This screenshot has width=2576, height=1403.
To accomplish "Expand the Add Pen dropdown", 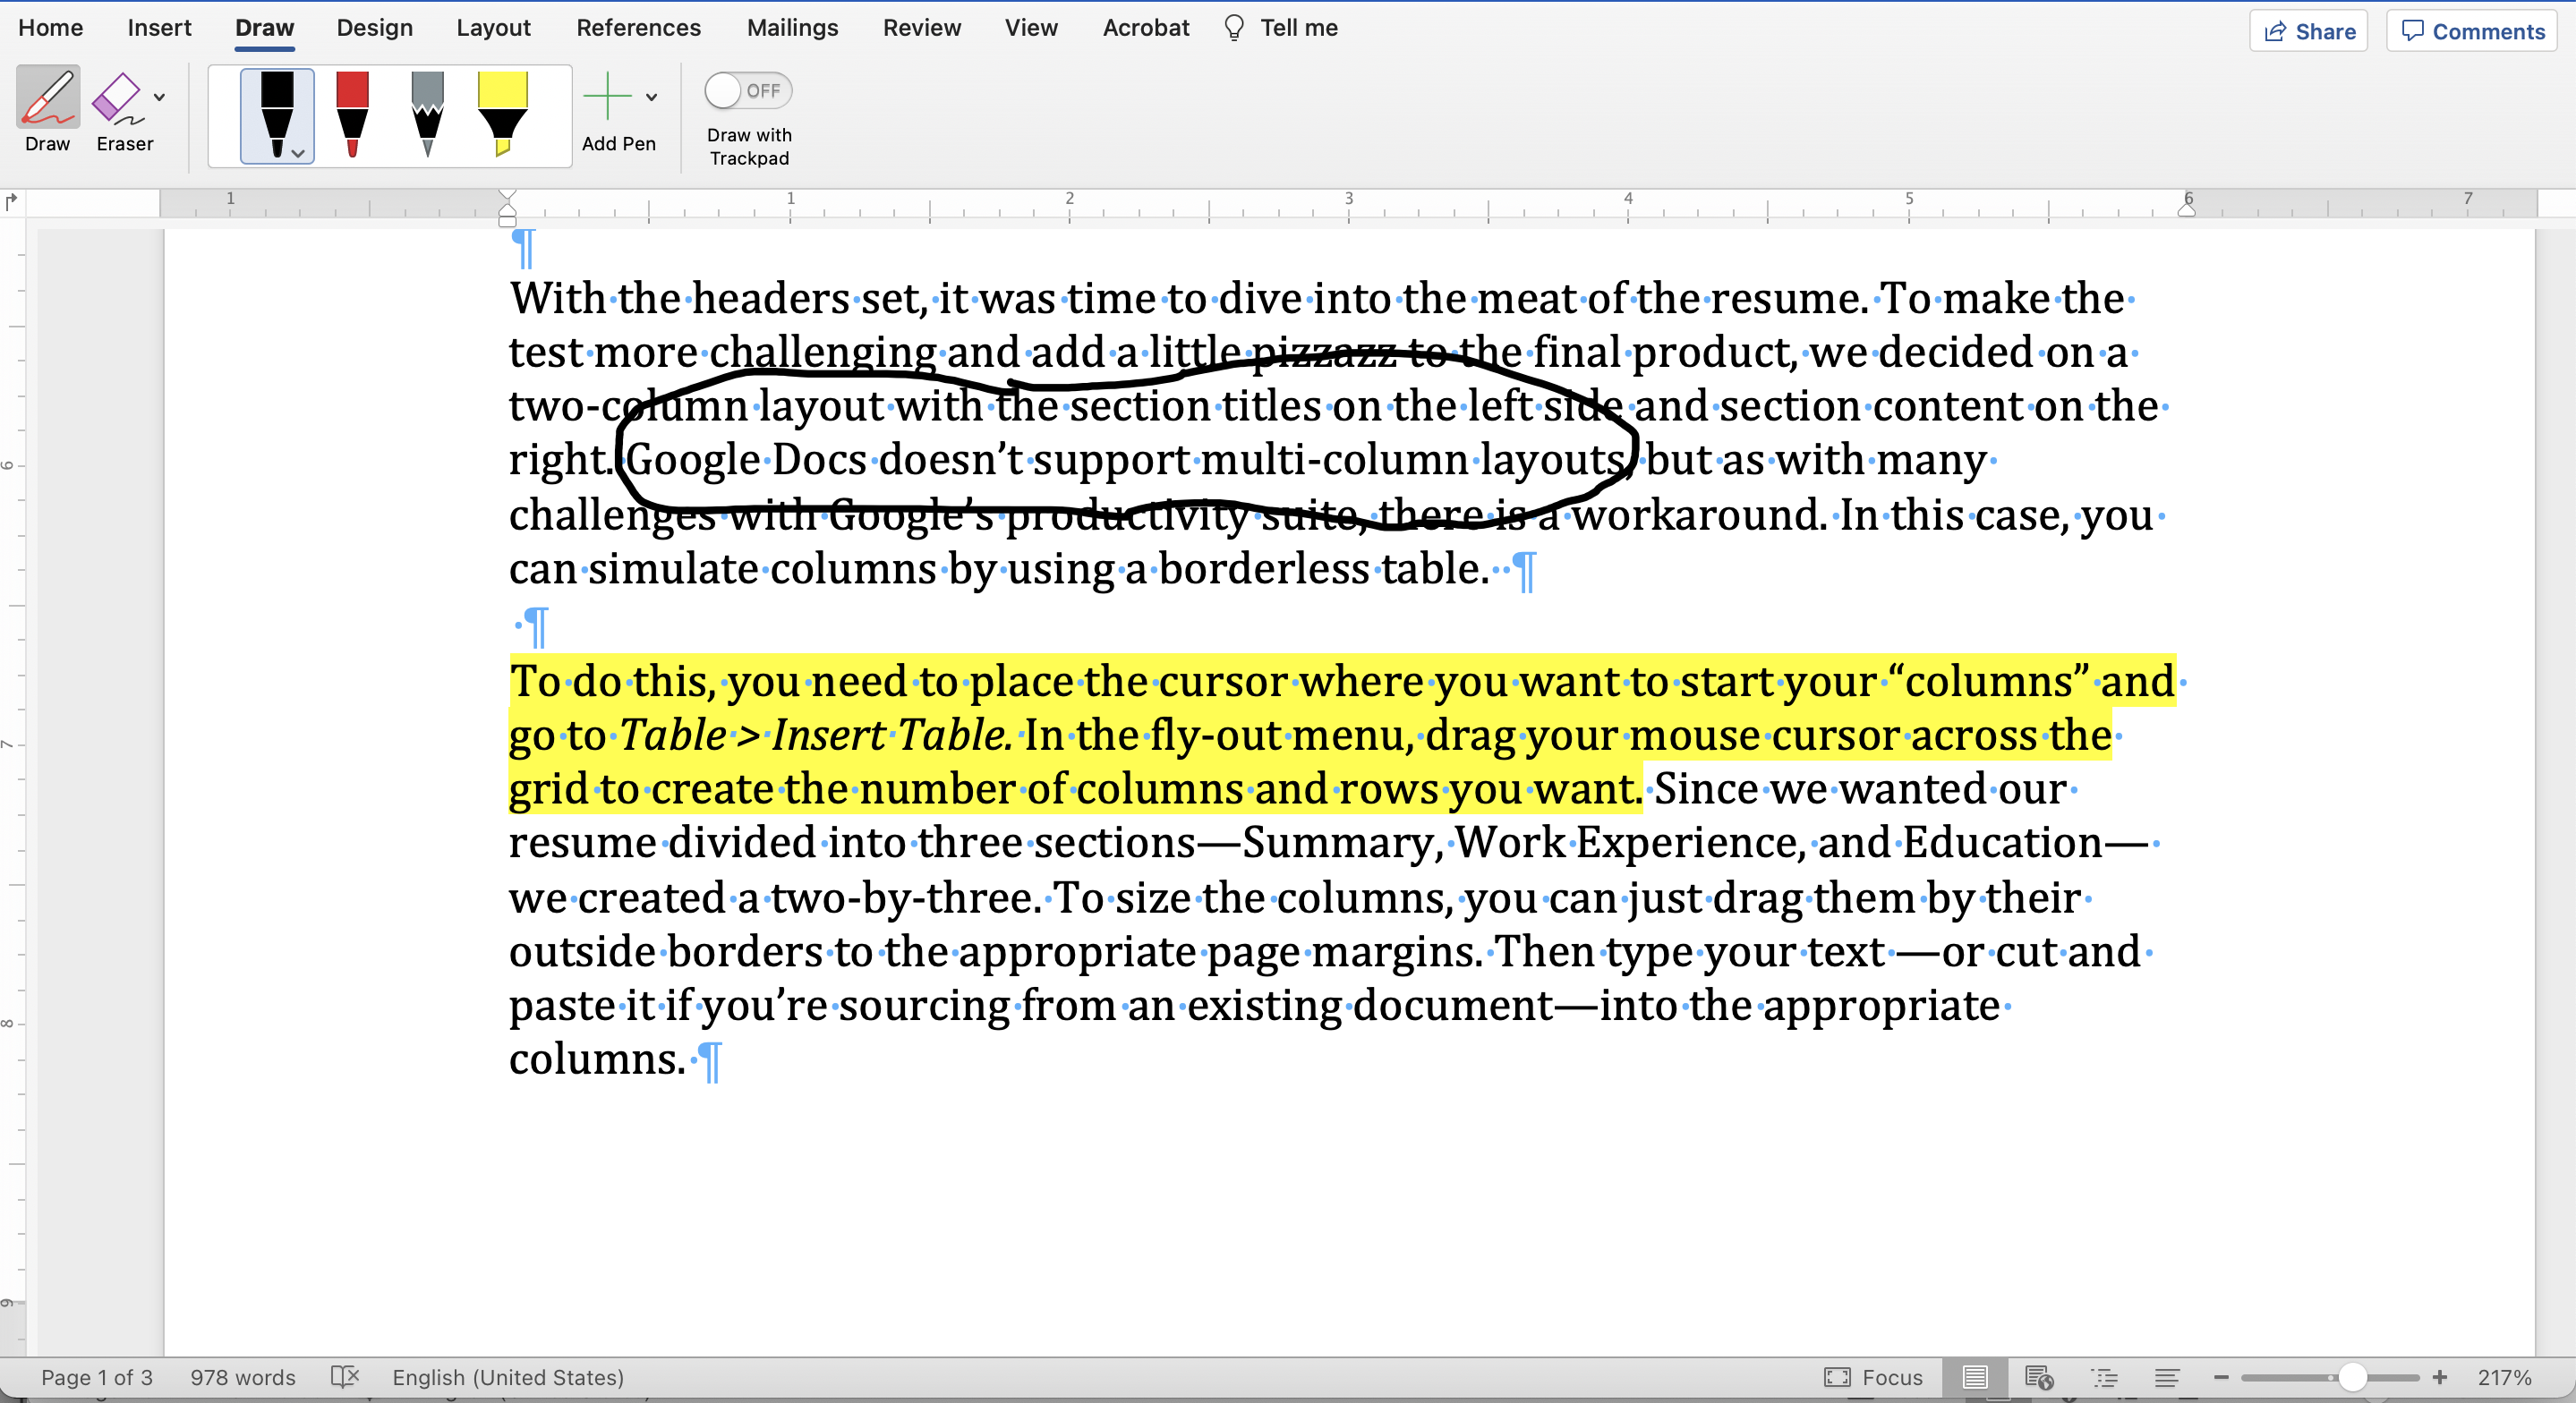I will pyautogui.click(x=651, y=96).
